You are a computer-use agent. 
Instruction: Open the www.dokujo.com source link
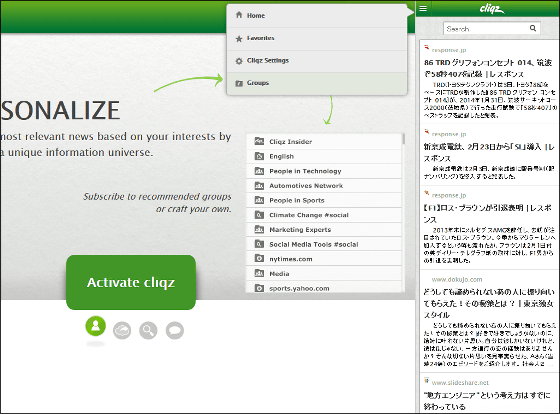[x=457, y=279]
